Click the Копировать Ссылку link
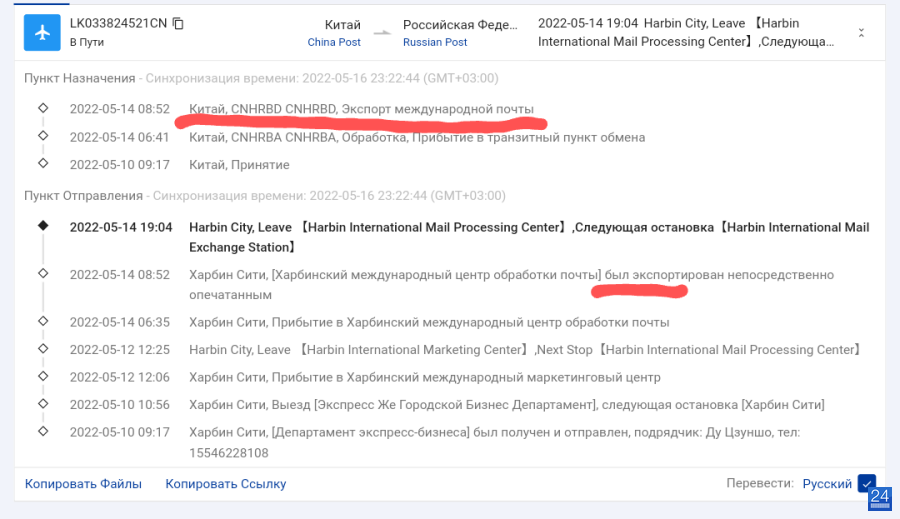 click(226, 483)
